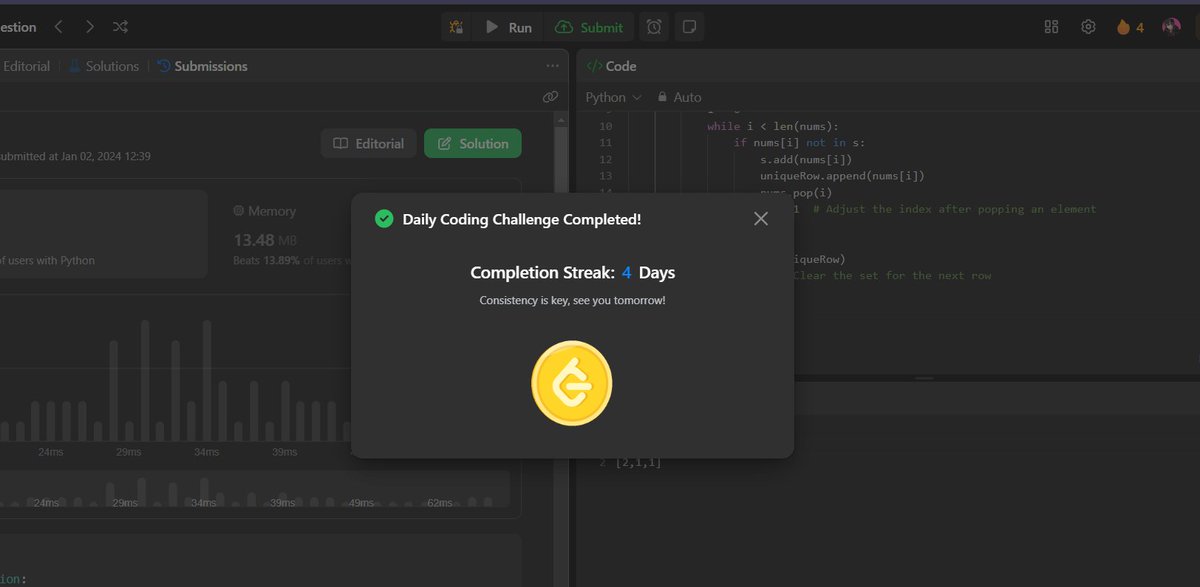This screenshot has width=1200, height=587.
Task: Click code line 'while i < len(nums):'
Action: [x=773, y=126]
